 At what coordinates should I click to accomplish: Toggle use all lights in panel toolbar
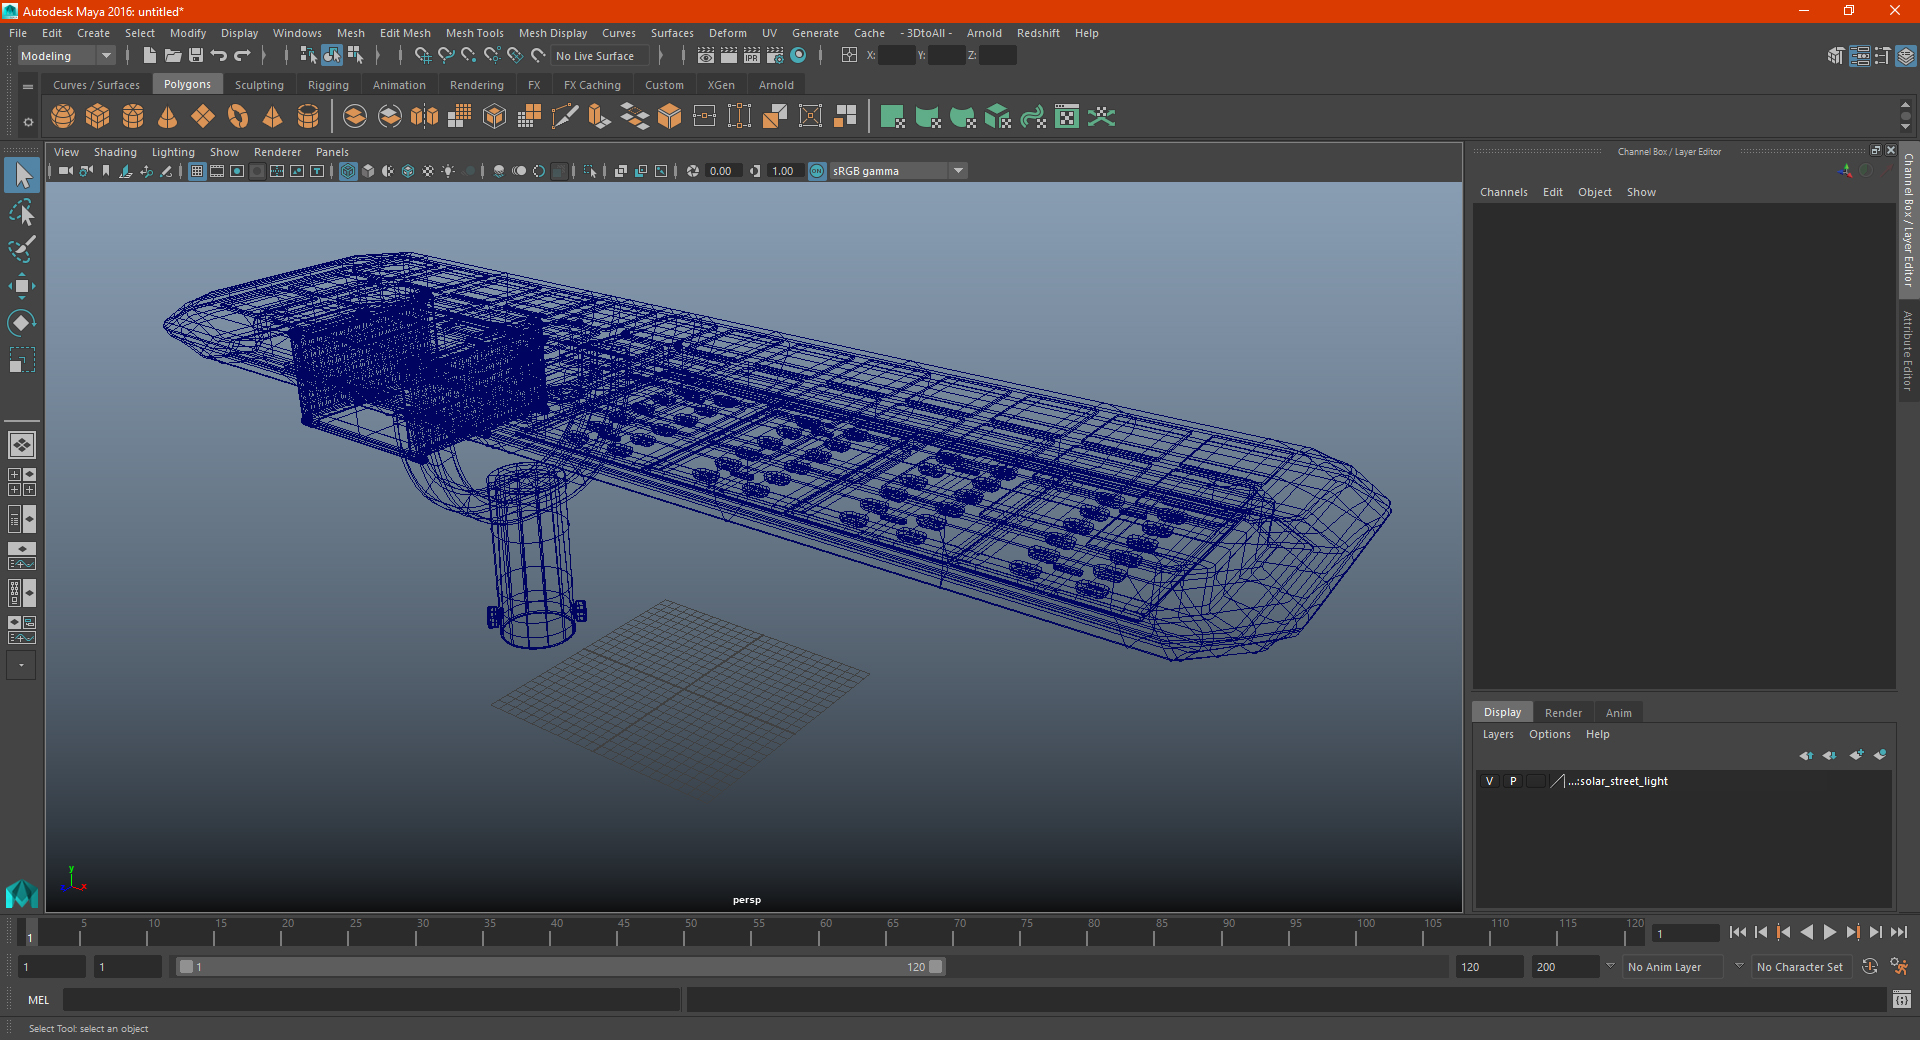[448, 172]
